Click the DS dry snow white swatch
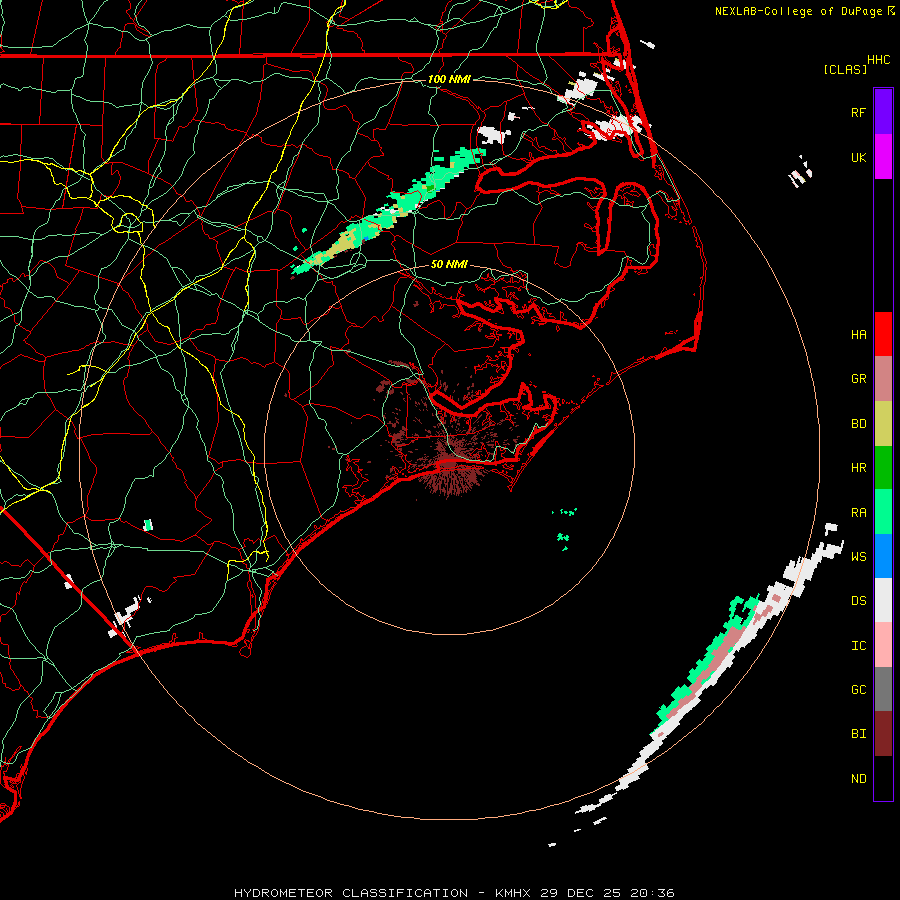The height and width of the screenshot is (900, 900). 883,600
